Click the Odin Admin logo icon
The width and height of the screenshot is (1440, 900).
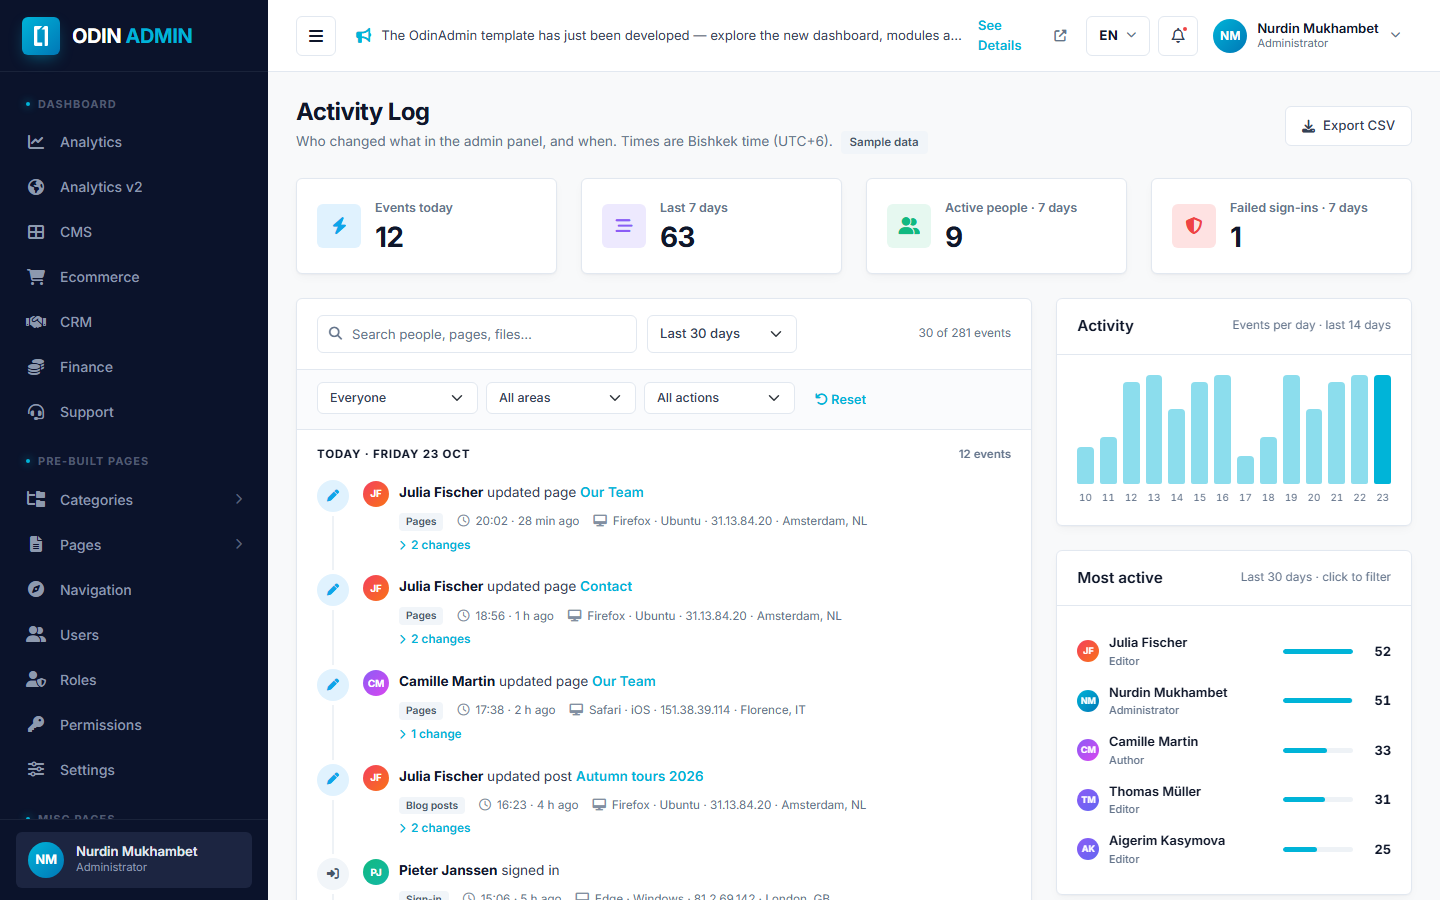pos(41,36)
